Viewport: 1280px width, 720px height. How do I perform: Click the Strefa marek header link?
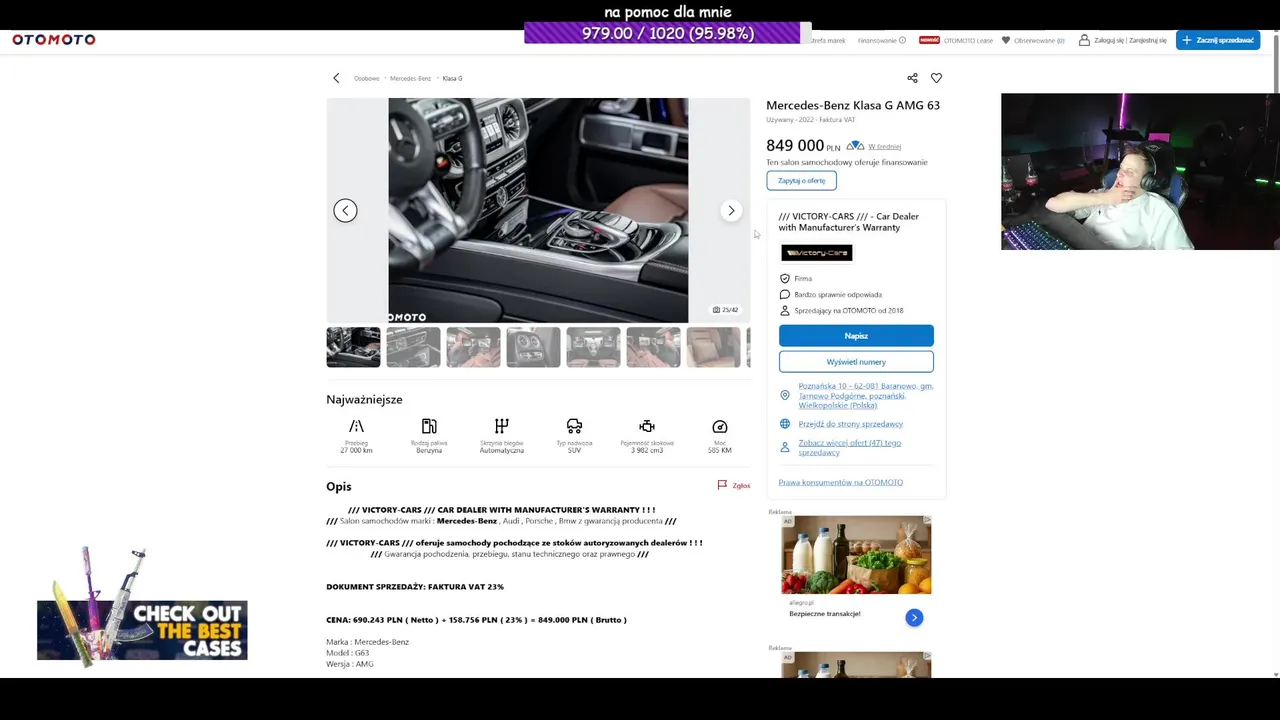coord(829,41)
